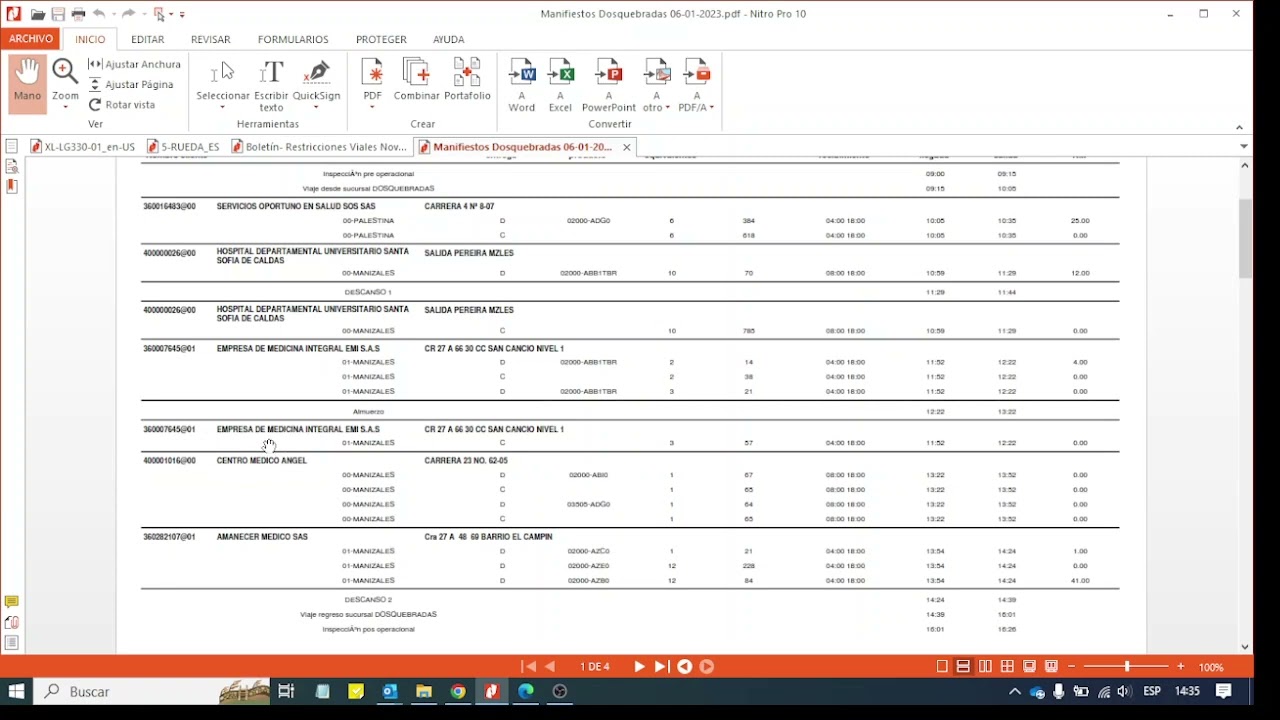The image size is (1280, 720).
Task: Click the vertical scrollbar thumb
Action: coord(1245,238)
